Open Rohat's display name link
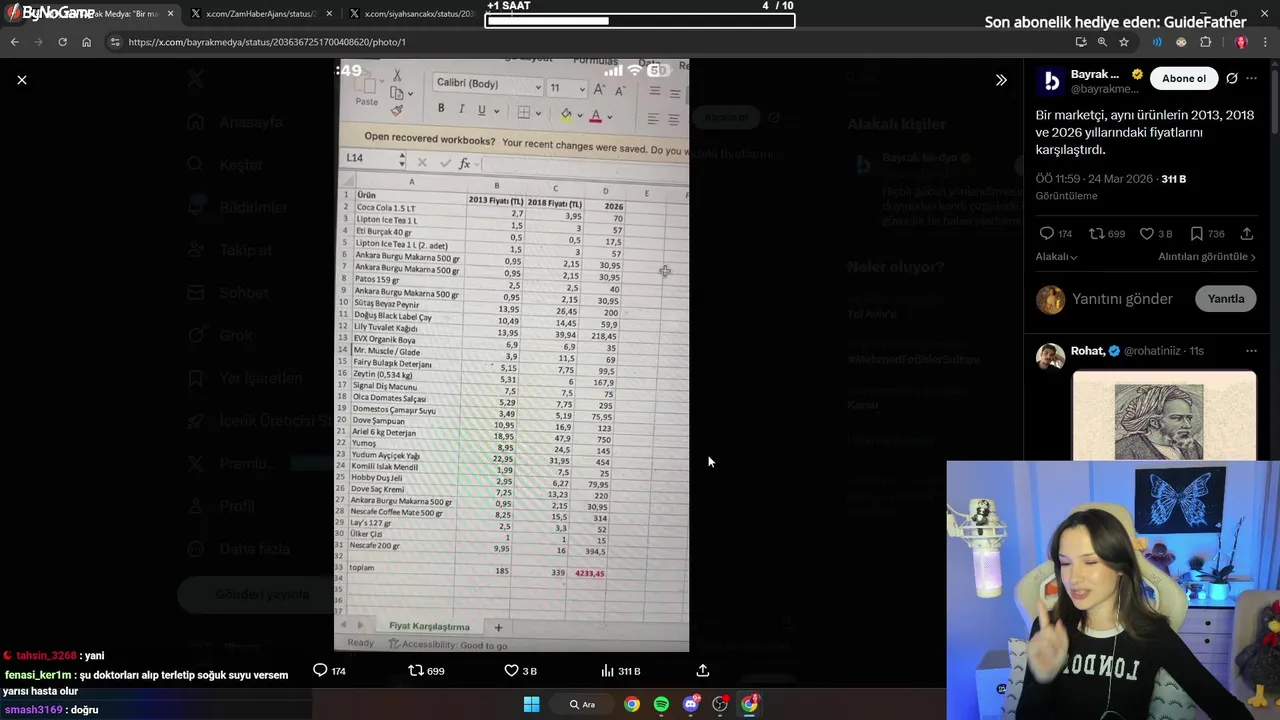The image size is (1280, 720). [1088, 351]
